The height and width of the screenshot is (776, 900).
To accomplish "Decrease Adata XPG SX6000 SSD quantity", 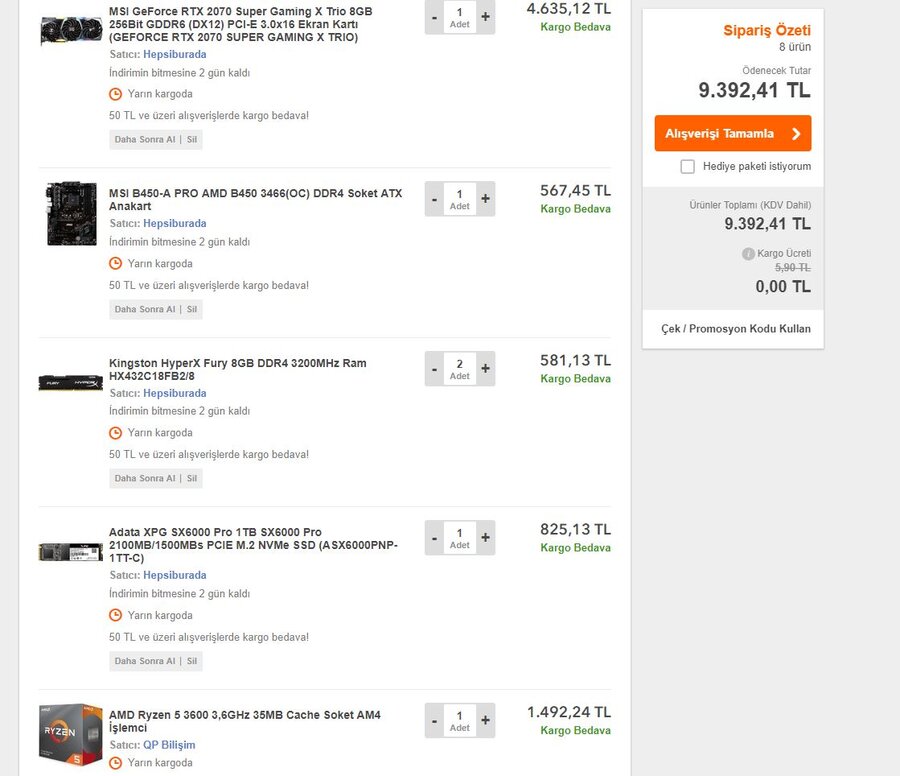I will 434,538.
